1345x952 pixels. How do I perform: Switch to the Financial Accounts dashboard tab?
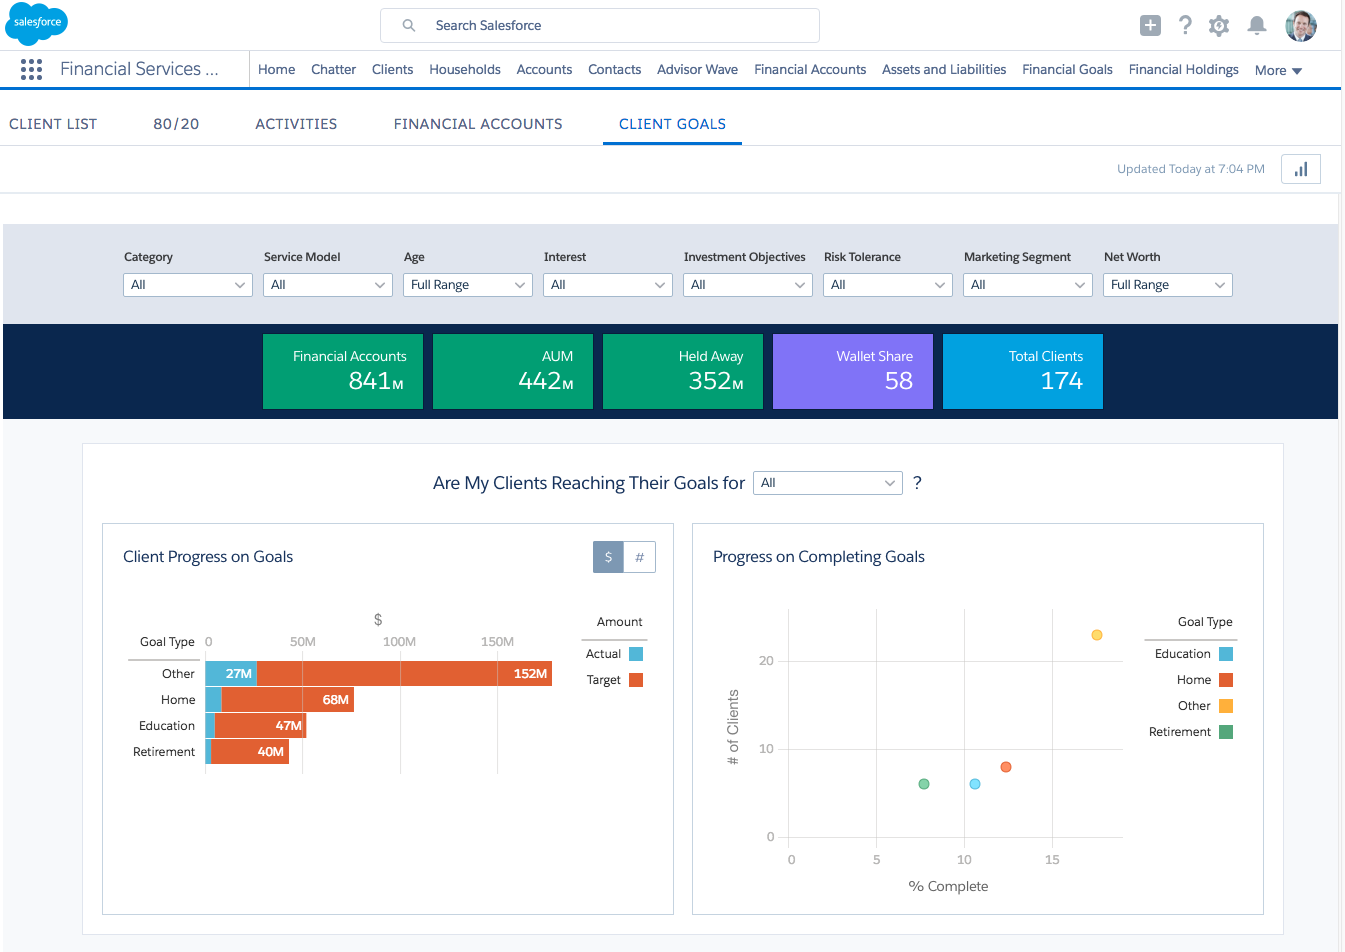click(477, 124)
